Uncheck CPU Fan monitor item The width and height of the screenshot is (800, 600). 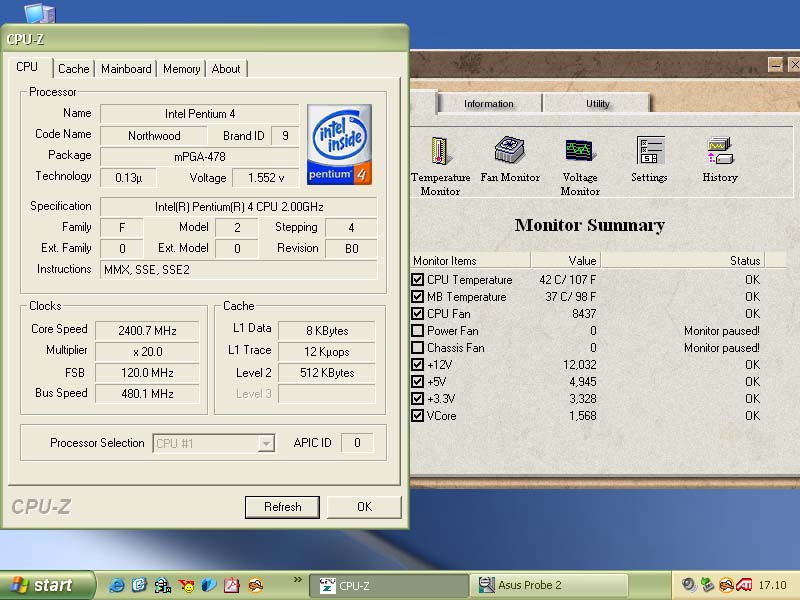417,313
